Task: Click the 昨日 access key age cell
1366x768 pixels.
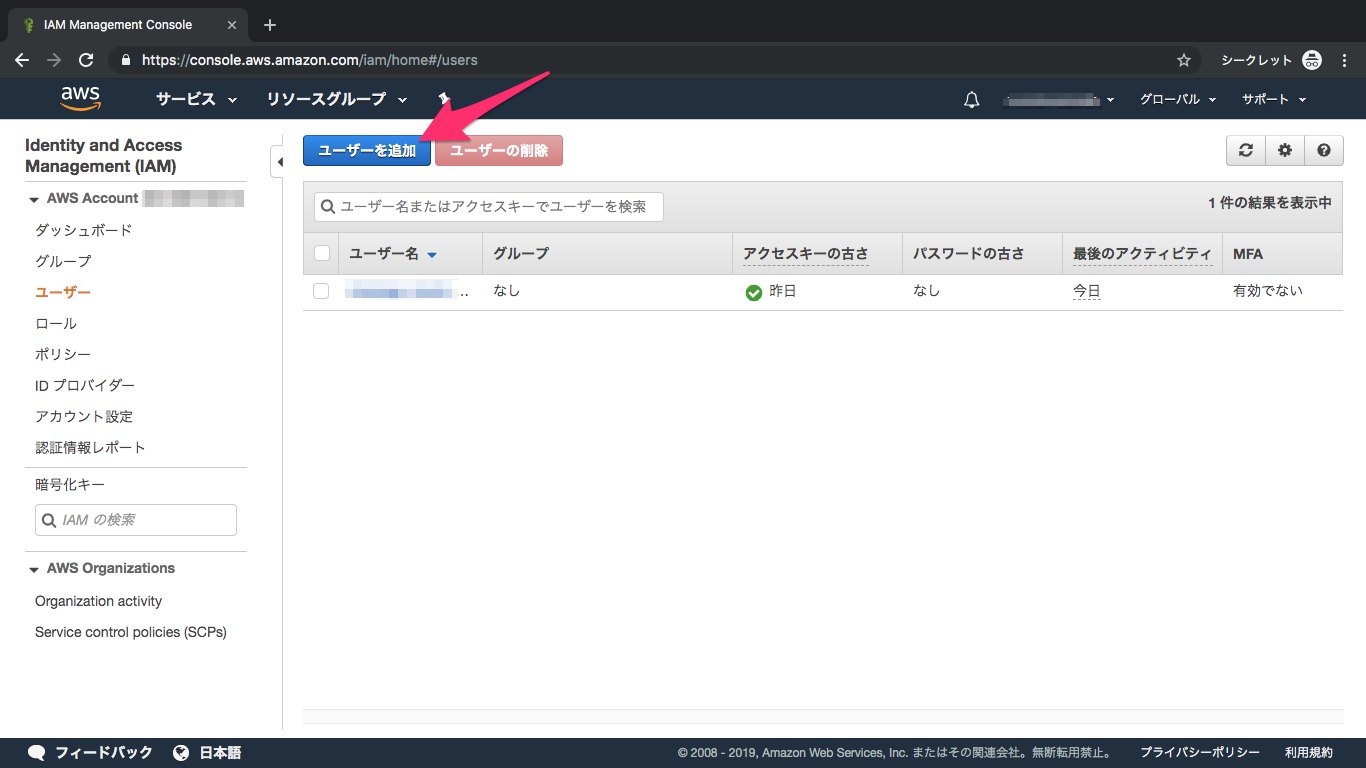Action: 783,292
